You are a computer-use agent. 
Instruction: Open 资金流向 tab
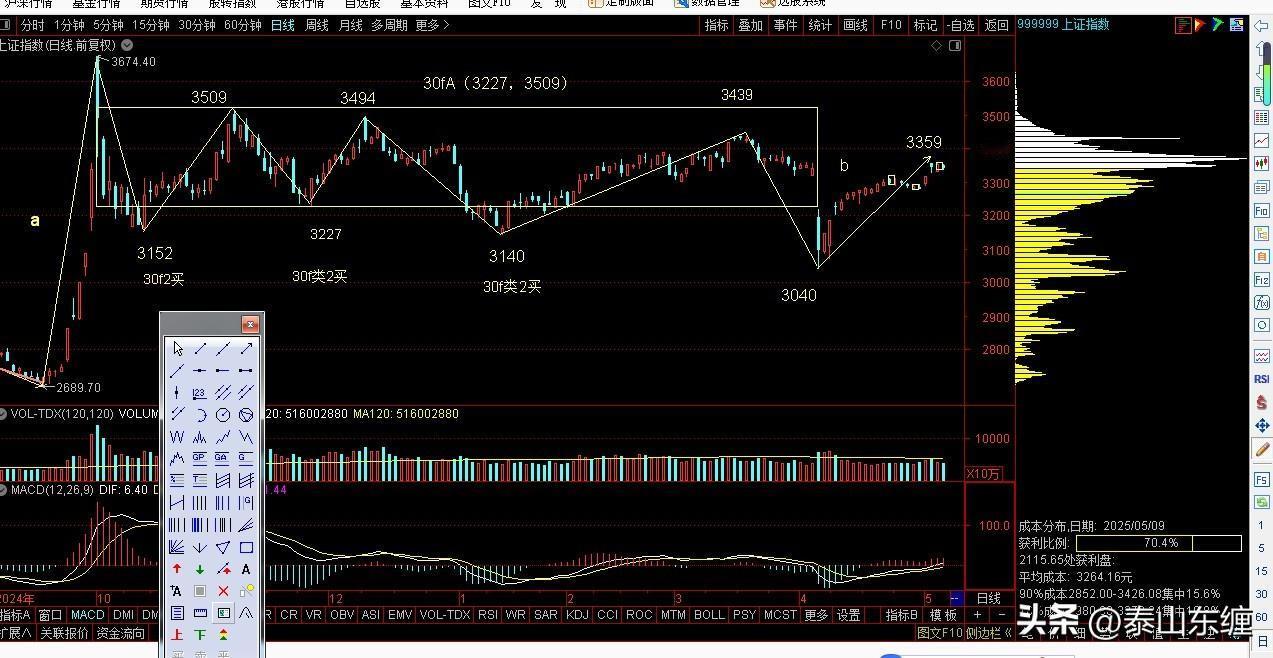pos(120,633)
